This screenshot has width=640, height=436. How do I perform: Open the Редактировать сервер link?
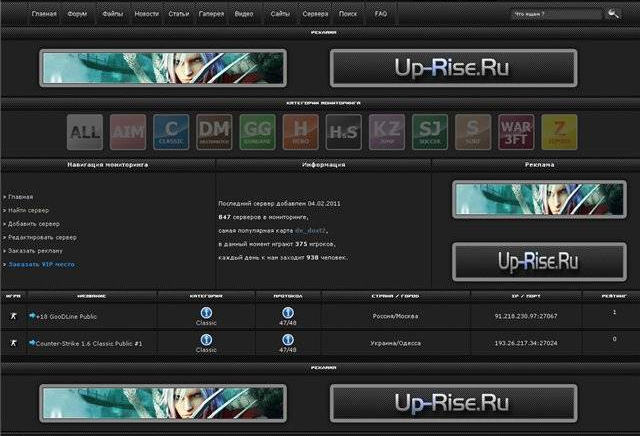pos(42,237)
